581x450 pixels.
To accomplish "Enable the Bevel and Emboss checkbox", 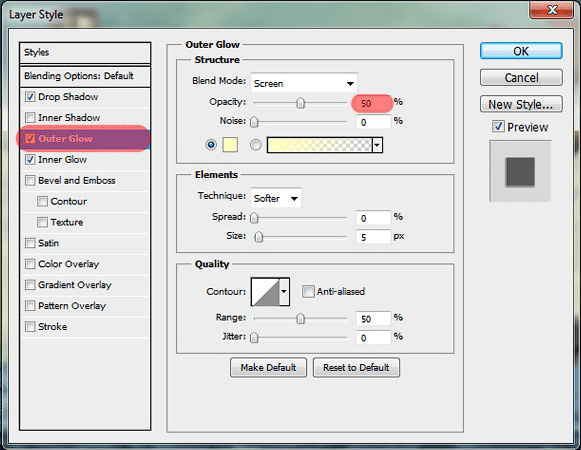I will [x=30, y=181].
